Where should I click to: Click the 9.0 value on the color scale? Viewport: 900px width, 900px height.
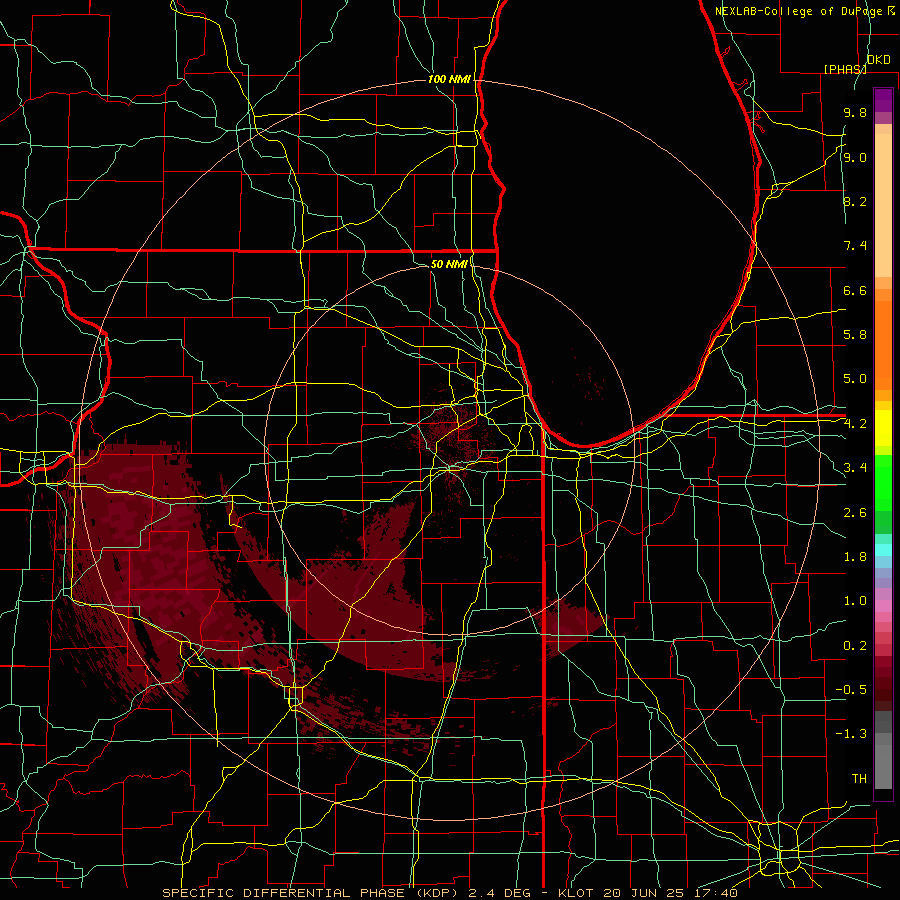pyautogui.click(x=855, y=157)
